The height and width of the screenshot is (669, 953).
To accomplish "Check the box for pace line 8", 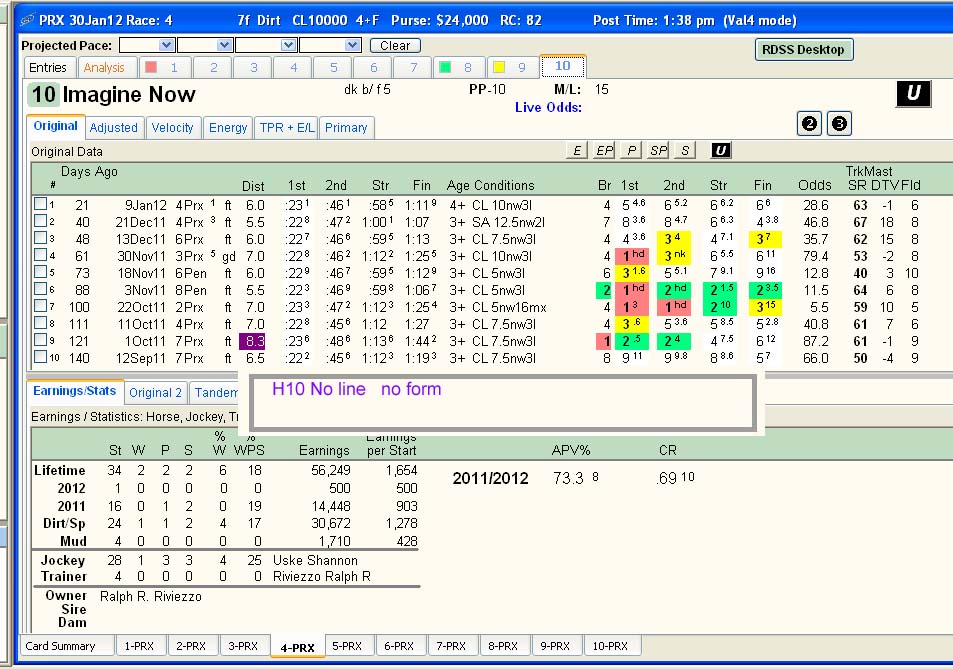I will click(x=41, y=323).
